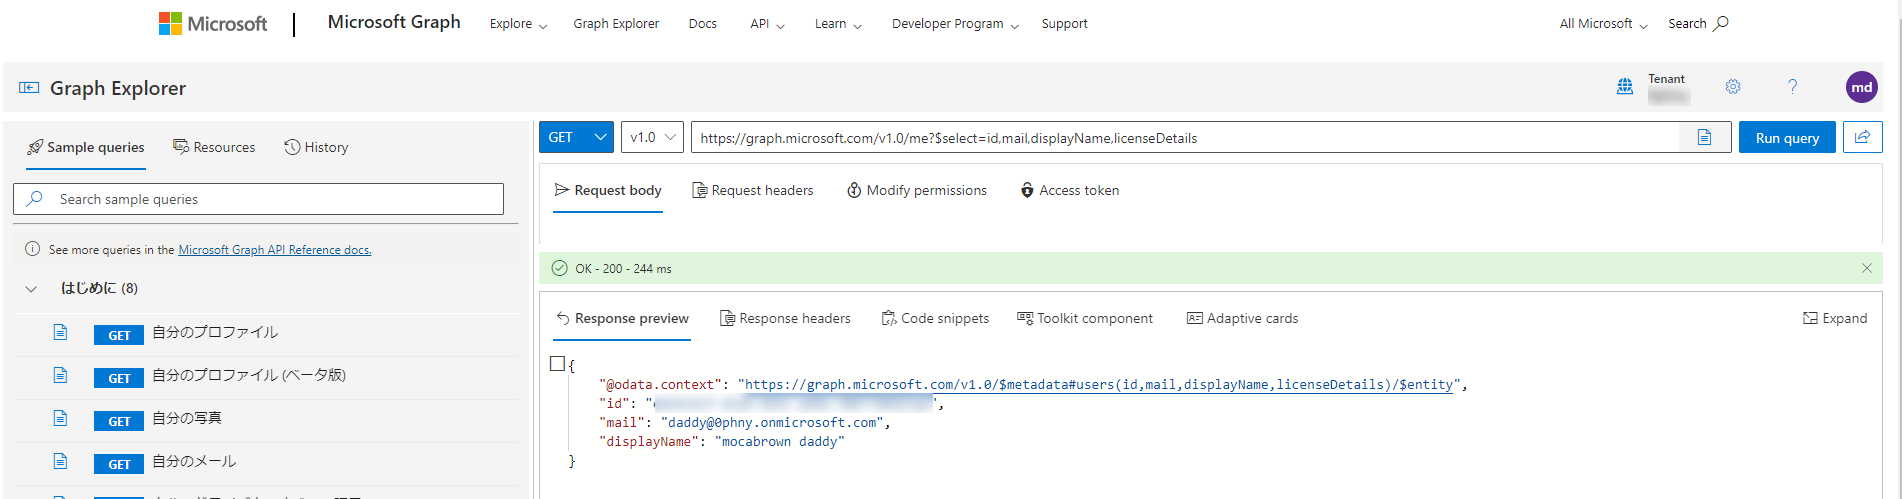1902x499 pixels.
Task: Click the info icon beside See more queries
Action: [x=32, y=249]
